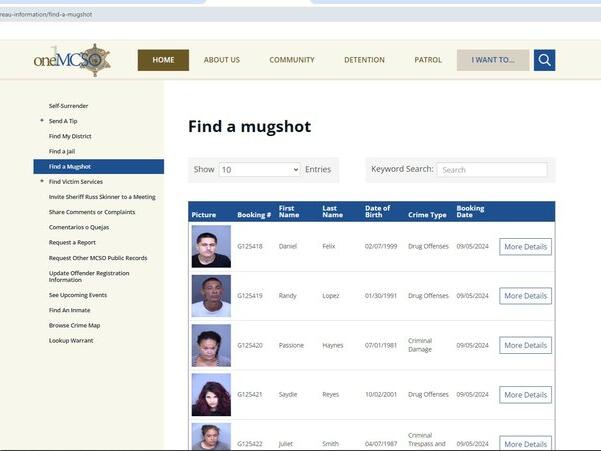Viewport: 601px width, 451px height.
Task: Click the first name Passione
Action: click(291, 345)
